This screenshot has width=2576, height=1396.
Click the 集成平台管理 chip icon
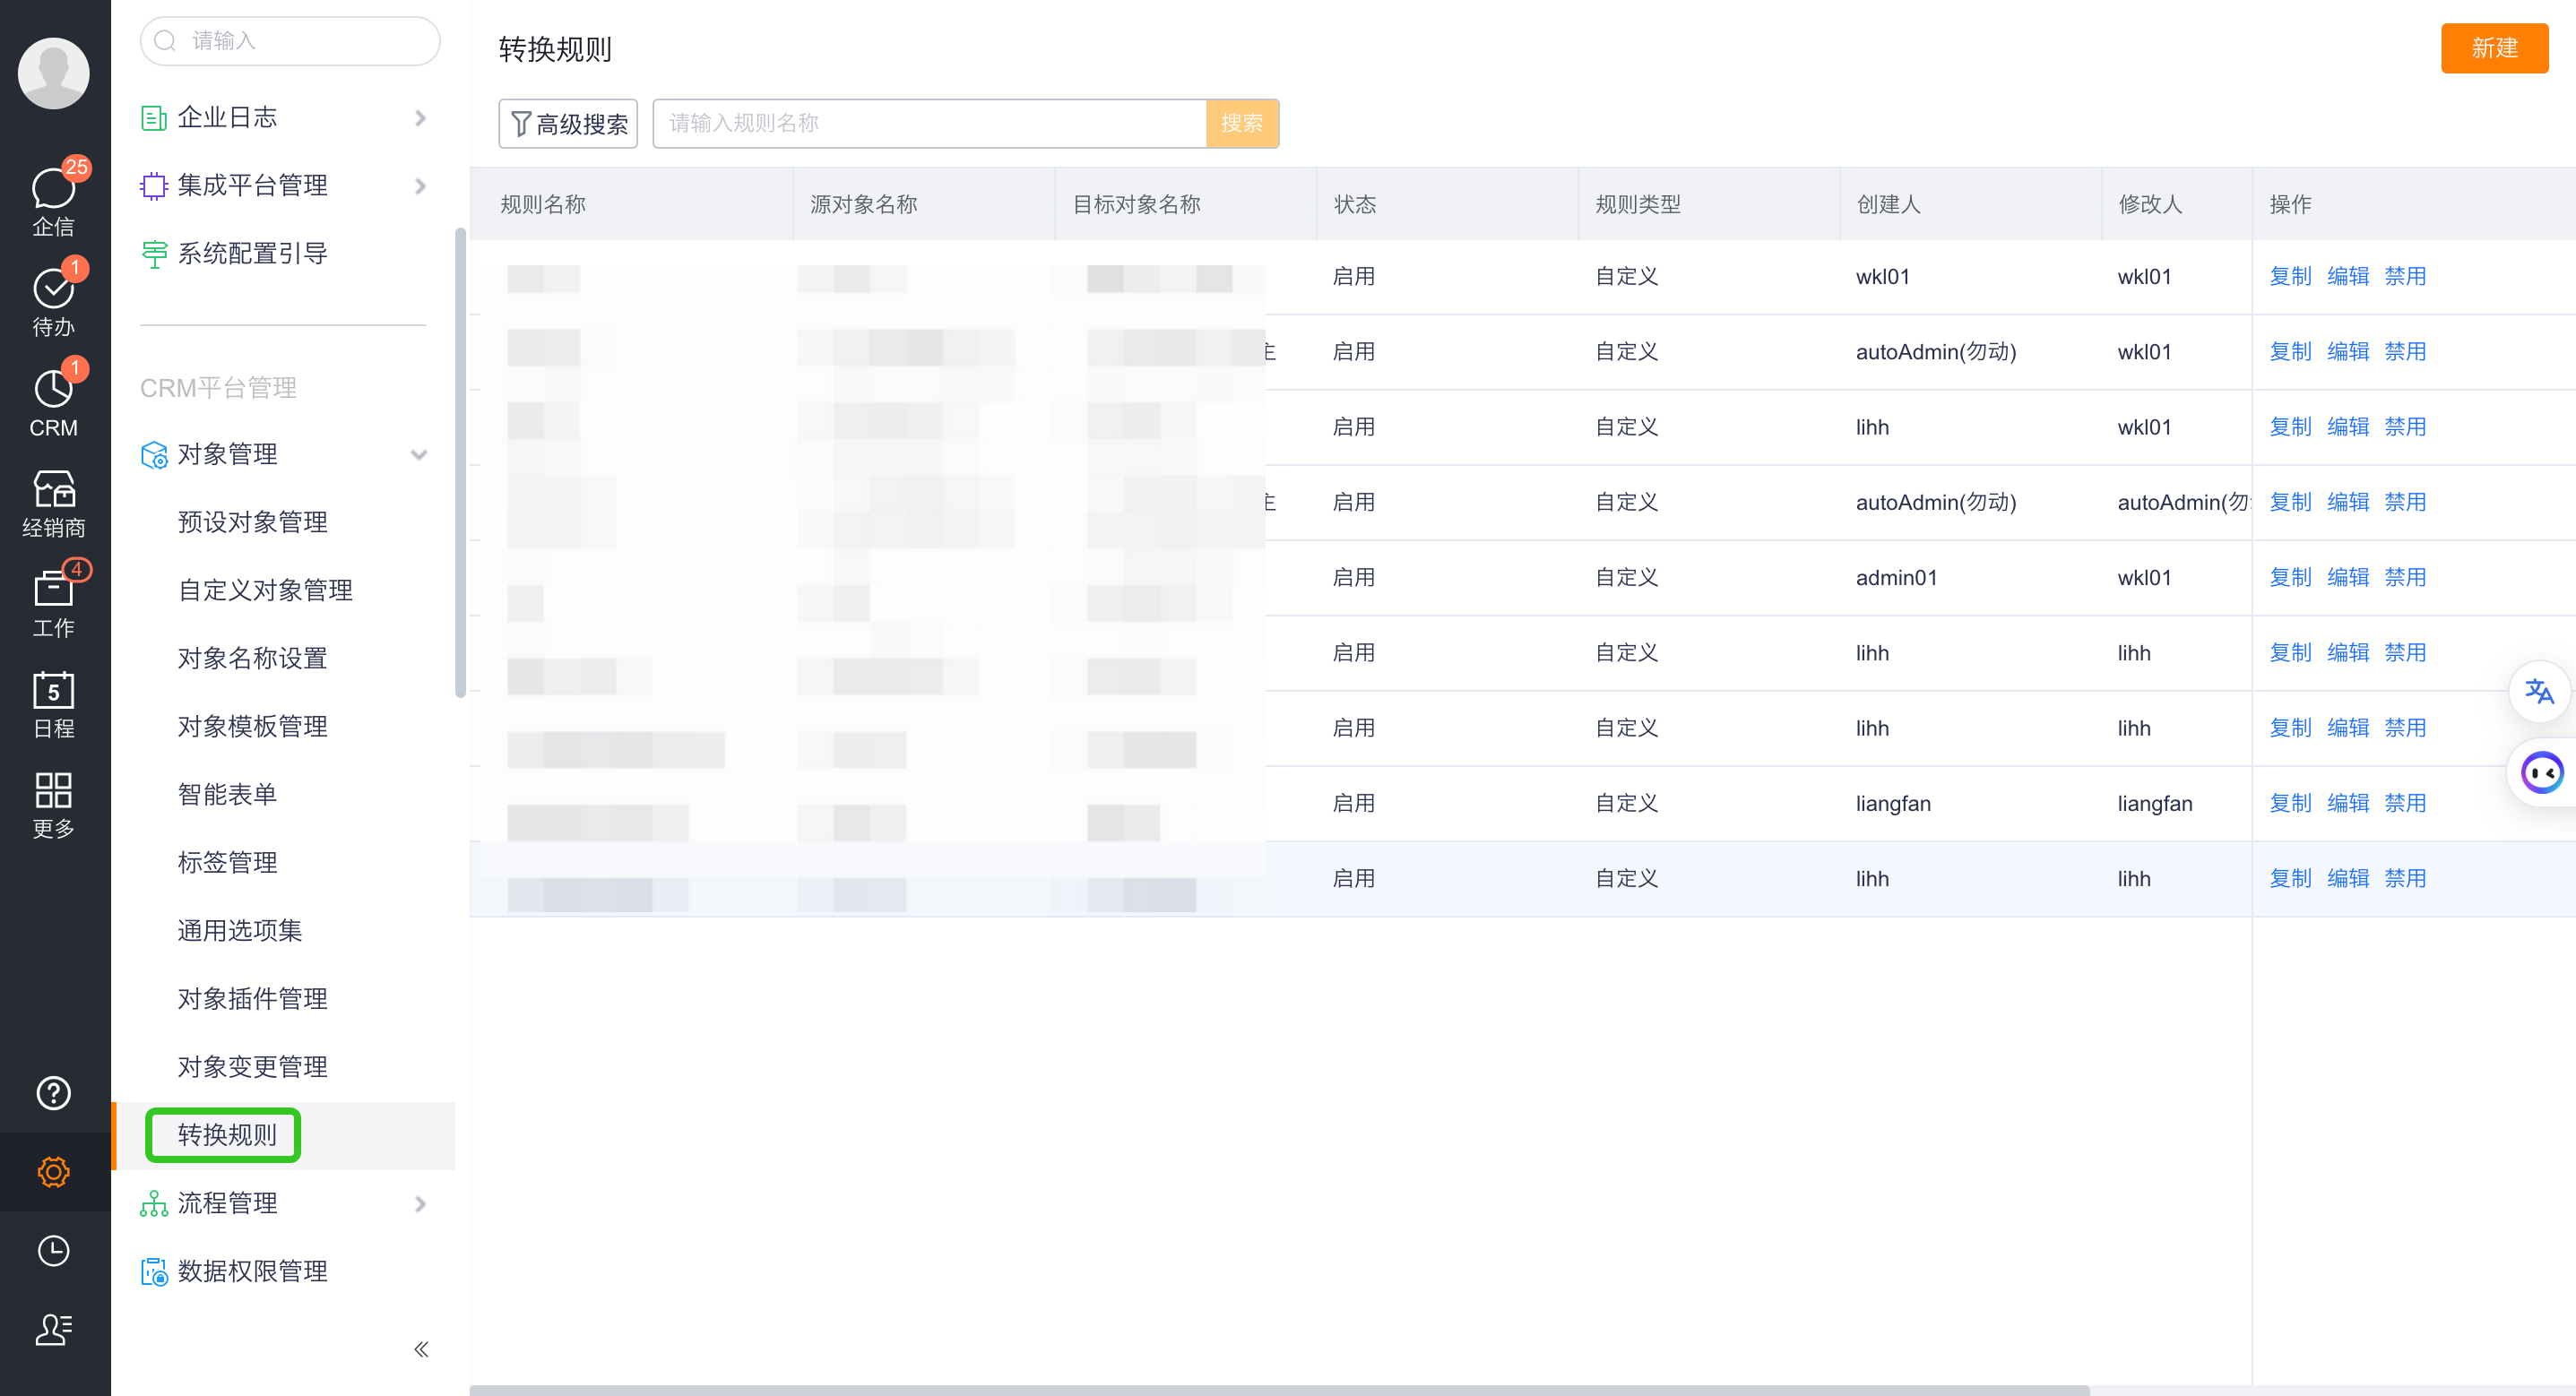[153, 186]
